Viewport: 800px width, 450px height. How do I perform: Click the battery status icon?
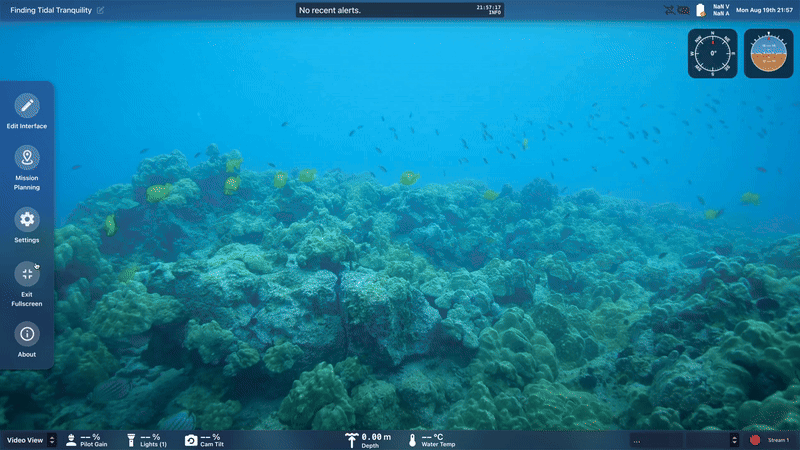click(700, 10)
